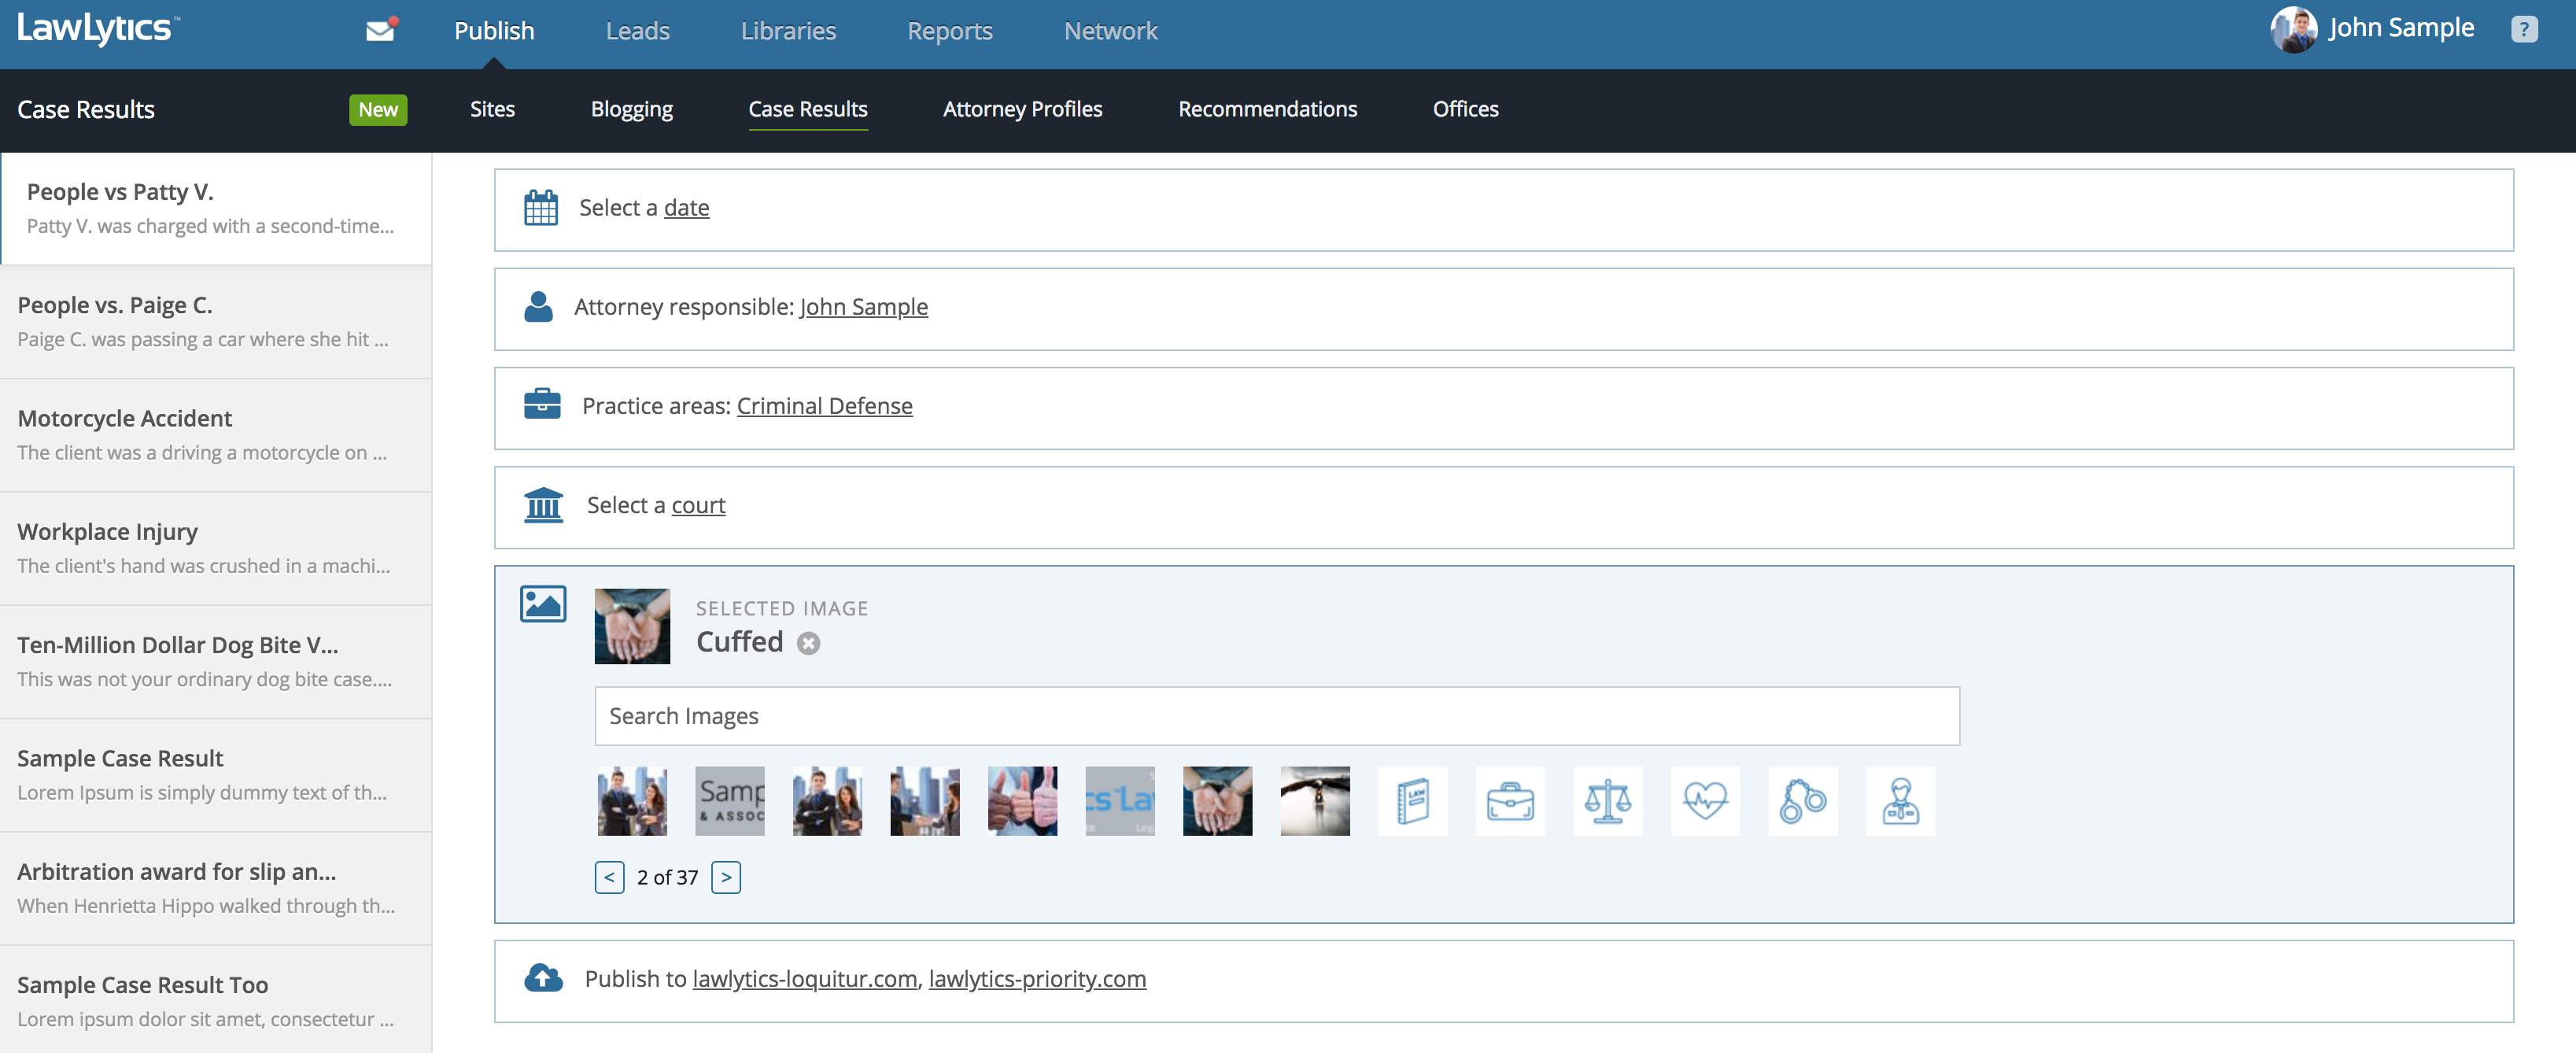
Task: Click the 'date' link
Action: pos(686,207)
